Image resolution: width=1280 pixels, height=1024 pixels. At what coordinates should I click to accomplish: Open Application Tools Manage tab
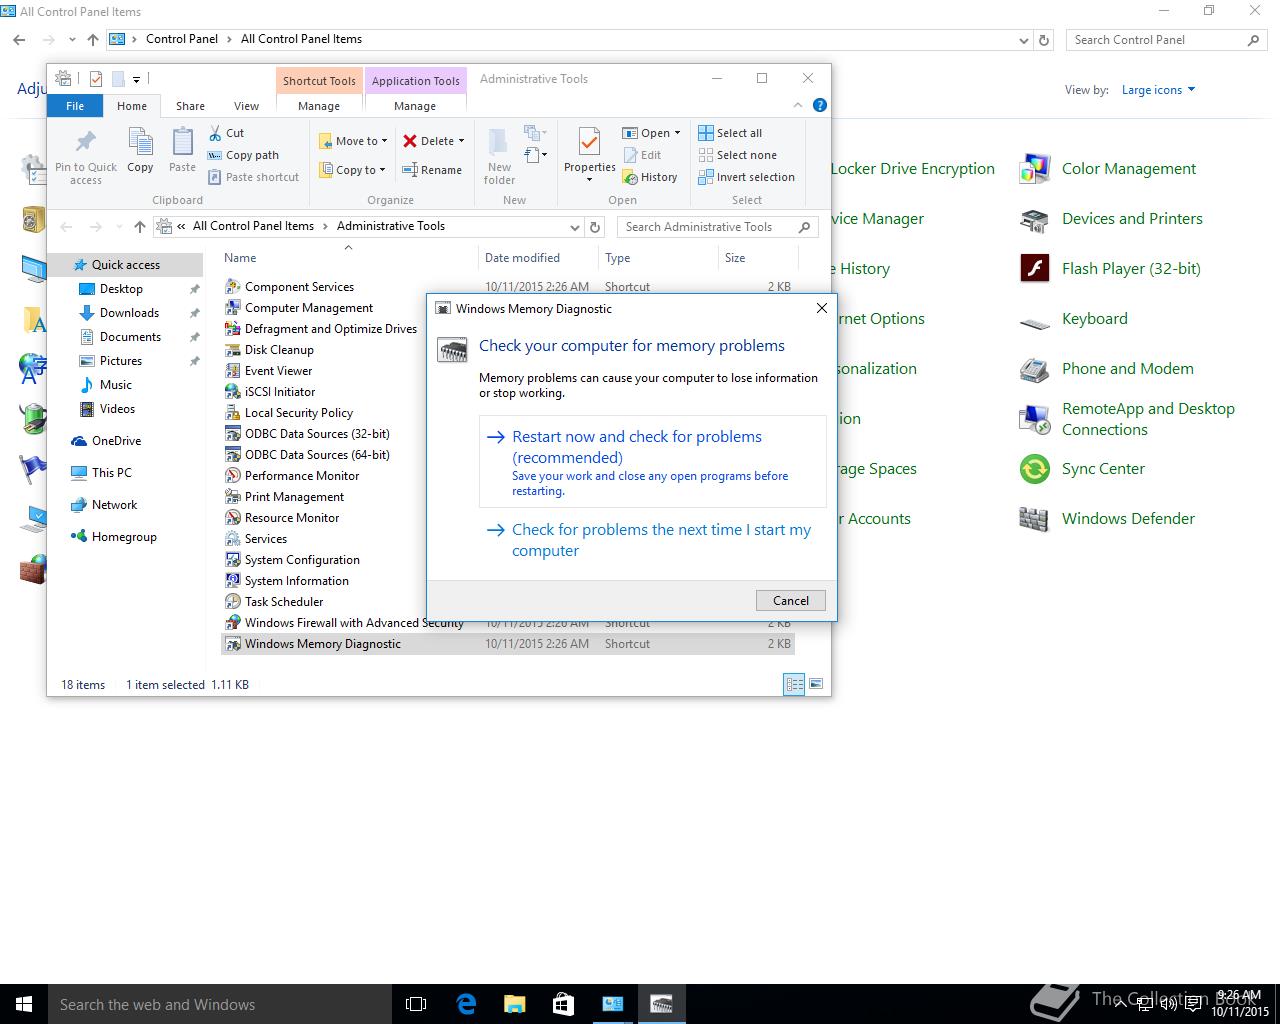[x=415, y=106]
